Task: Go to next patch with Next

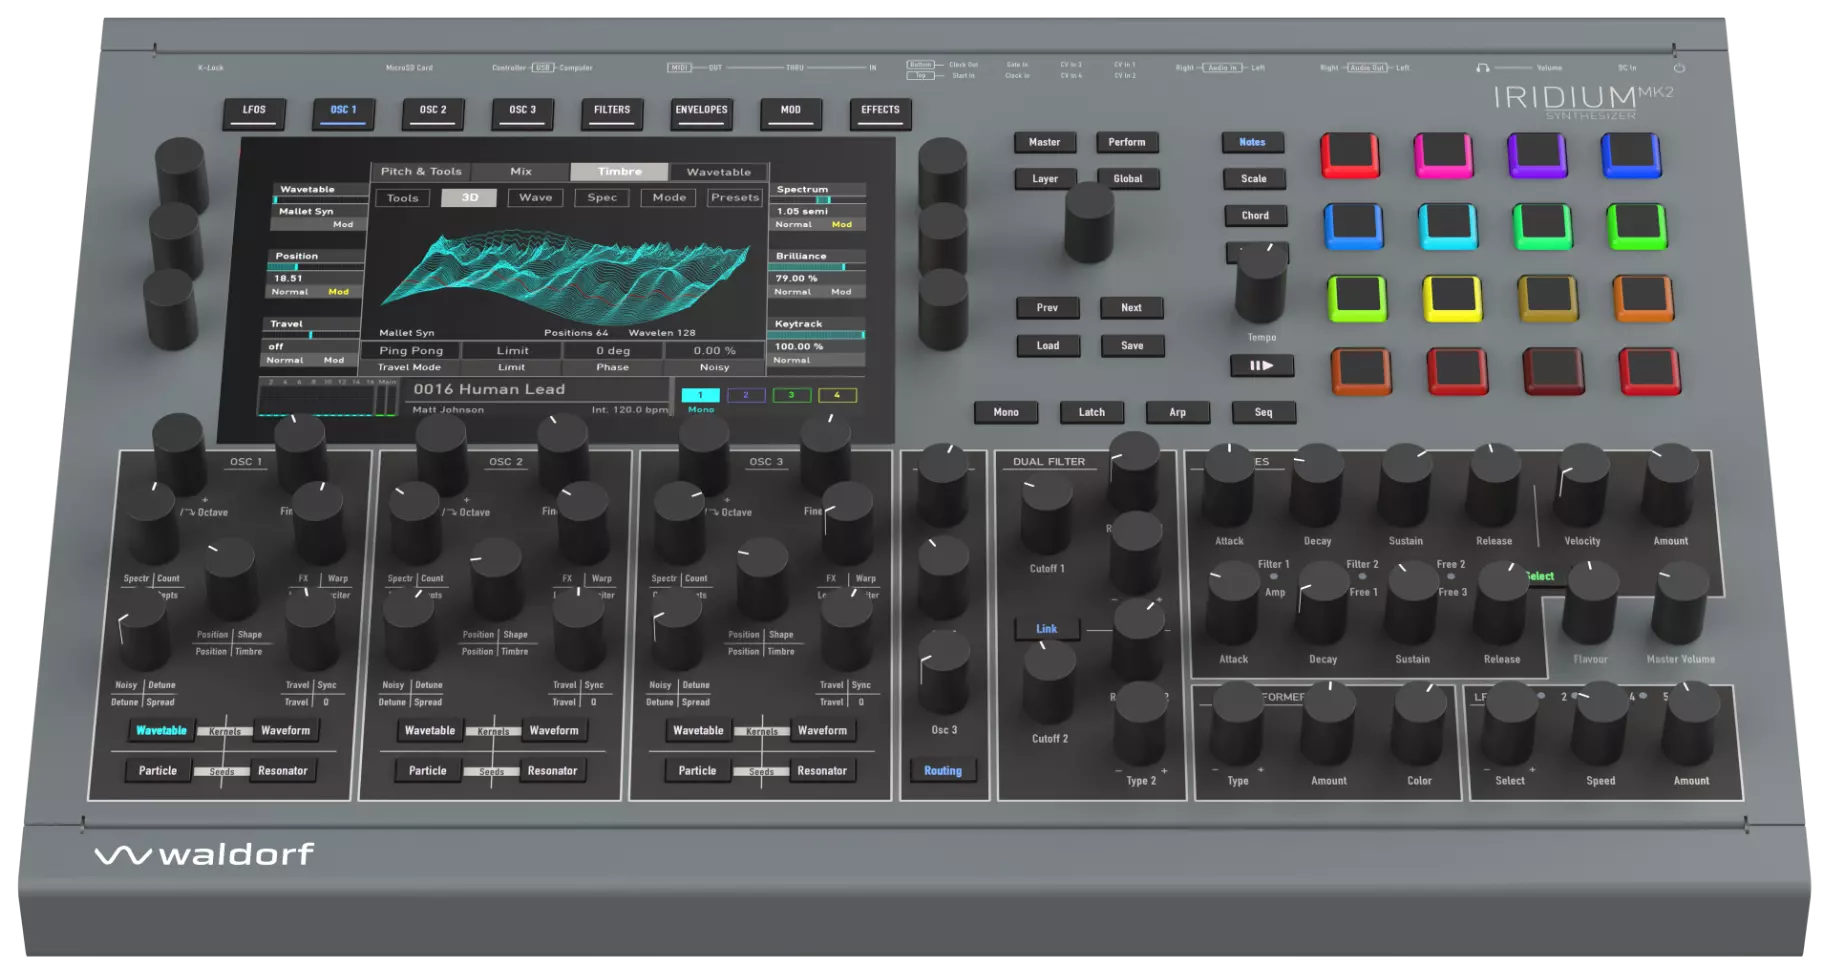Action: click(1131, 308)
